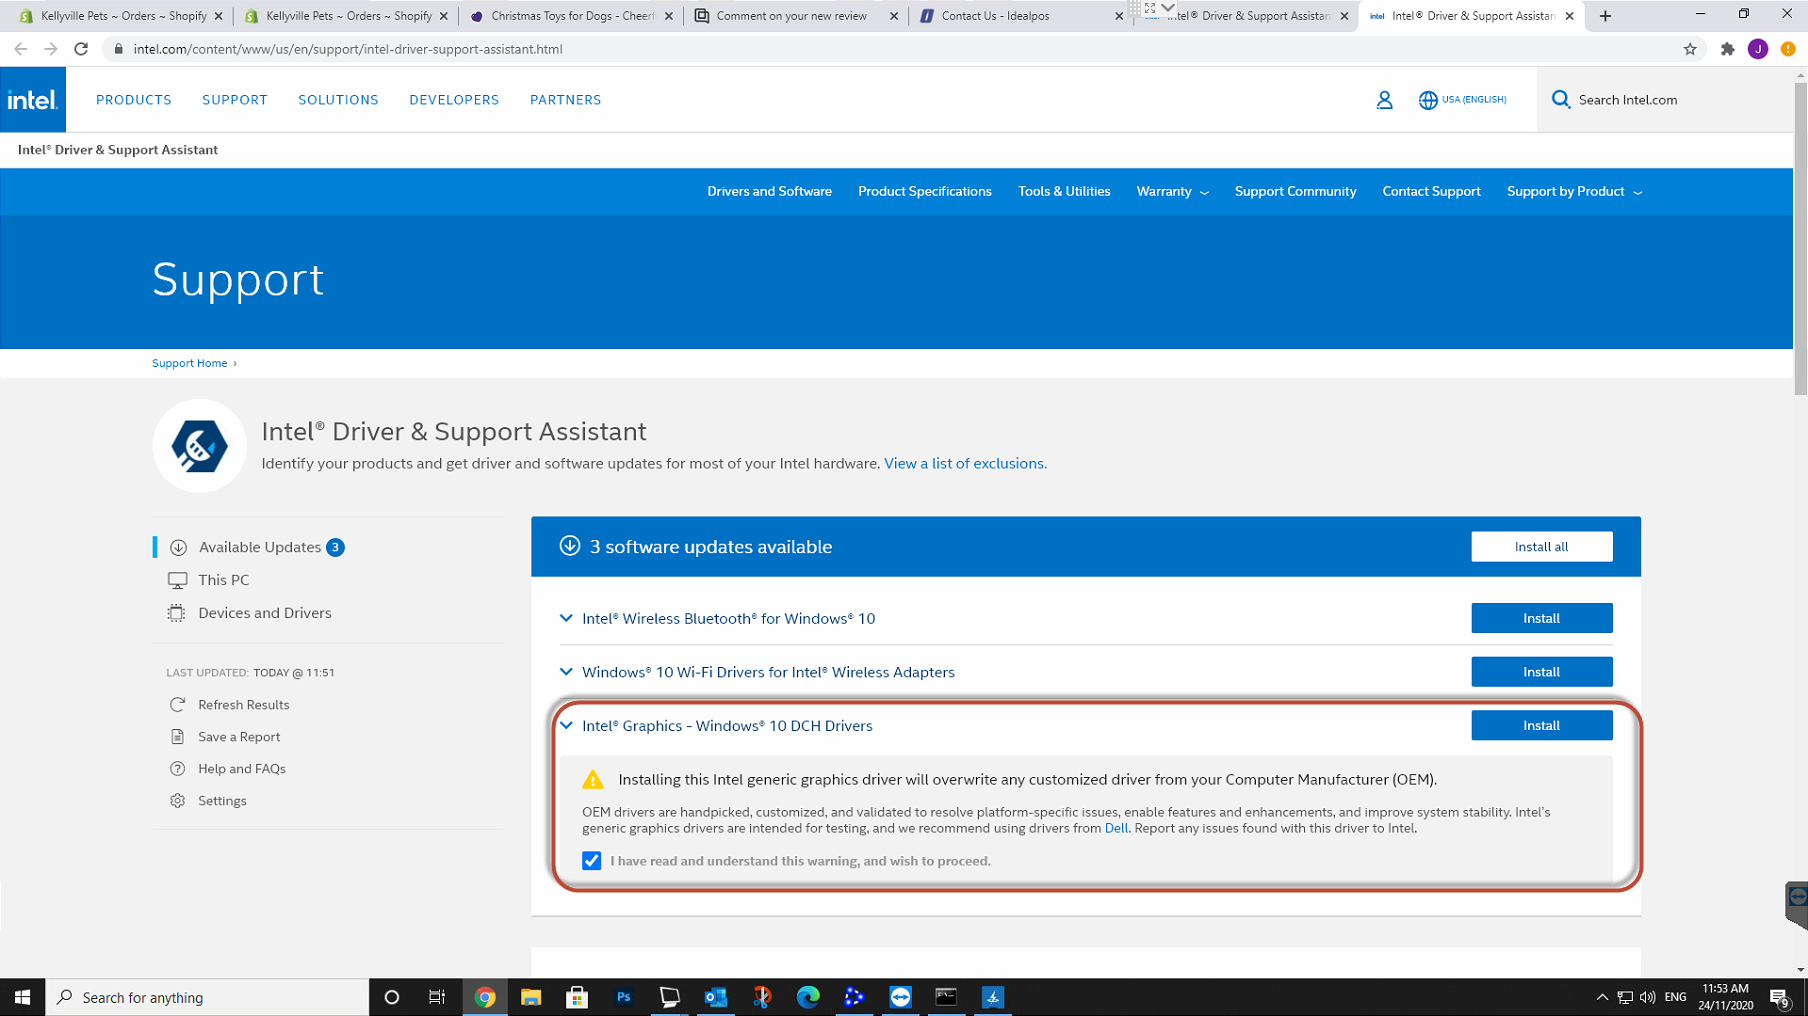
Task: Open View a list of exclusions link
Action: click(x=965, y=464)
